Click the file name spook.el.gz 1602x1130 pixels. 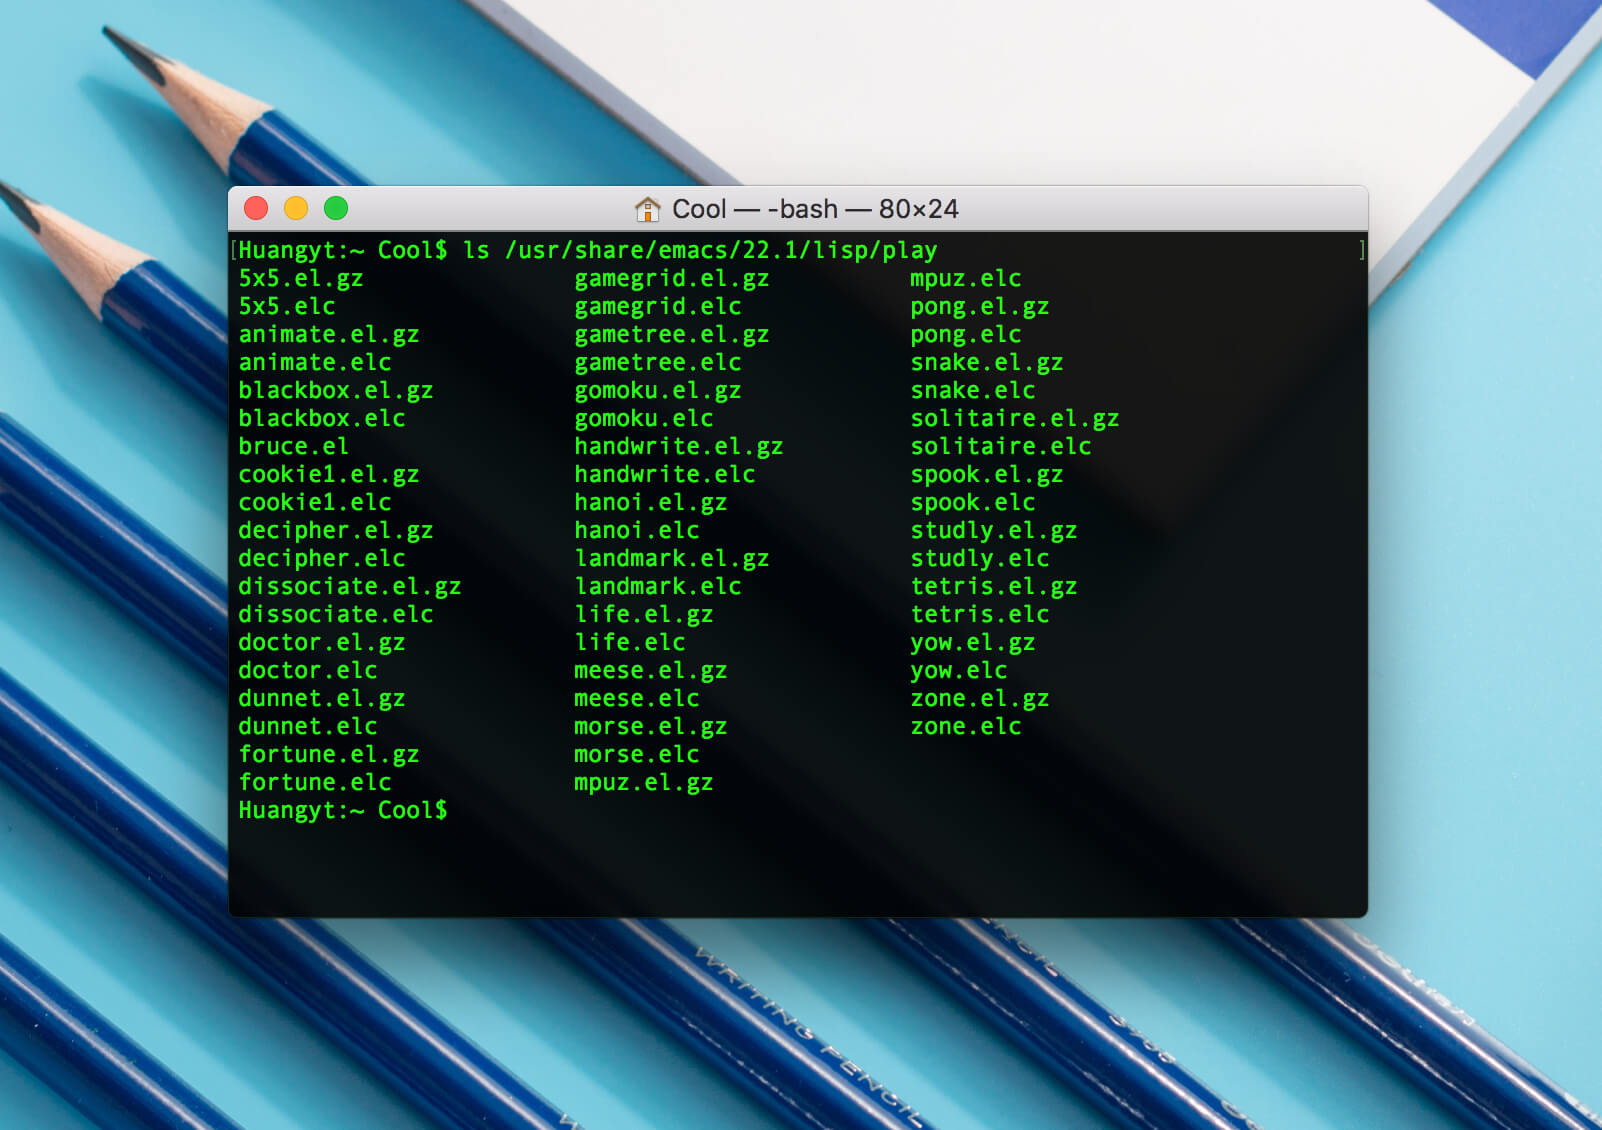[x=987, y=474]
